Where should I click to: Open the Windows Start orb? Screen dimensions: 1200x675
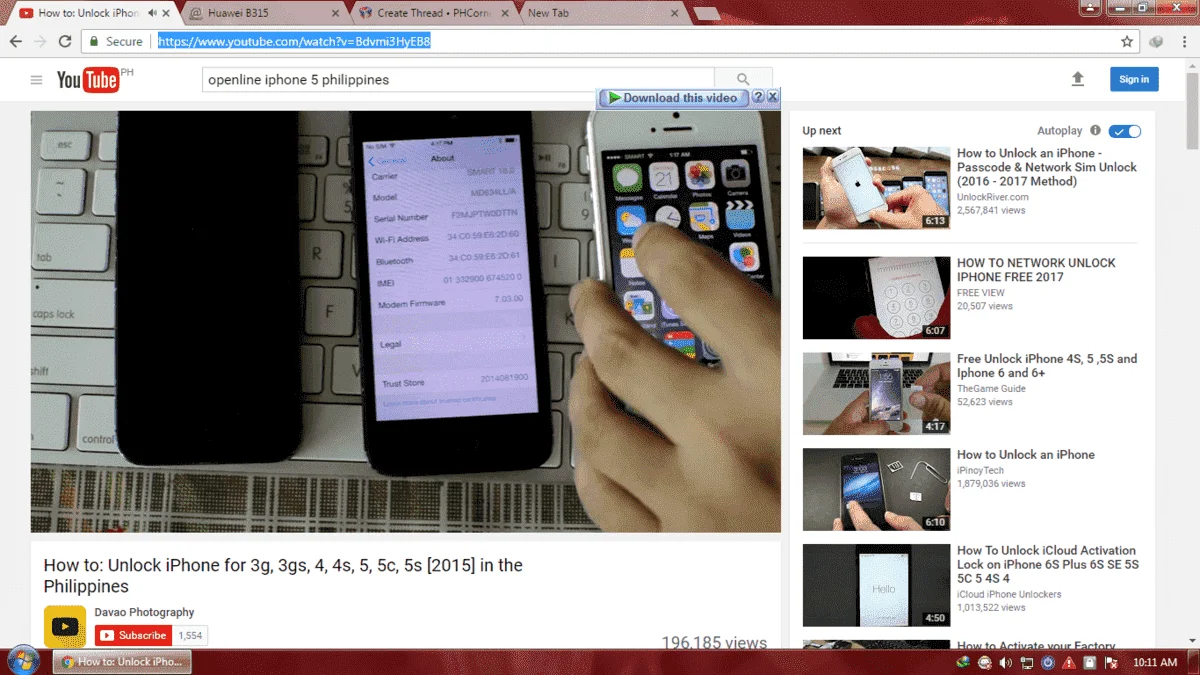point(22,661)
